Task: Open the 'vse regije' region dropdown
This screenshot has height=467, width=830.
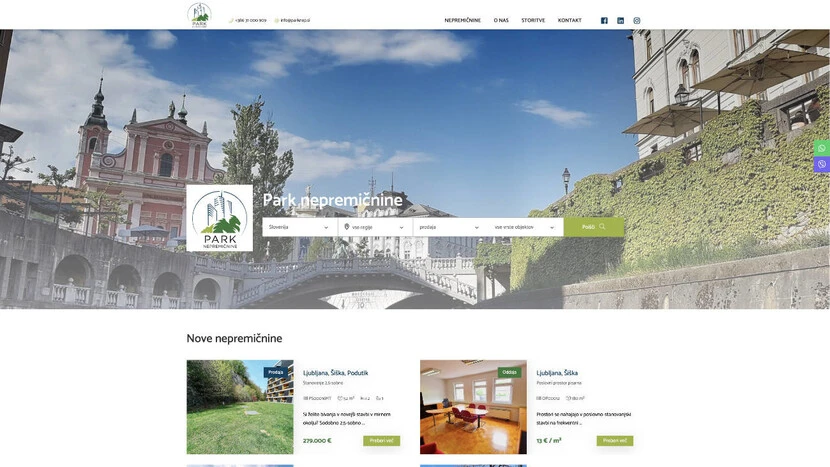Action: click(x=375, y=227)
